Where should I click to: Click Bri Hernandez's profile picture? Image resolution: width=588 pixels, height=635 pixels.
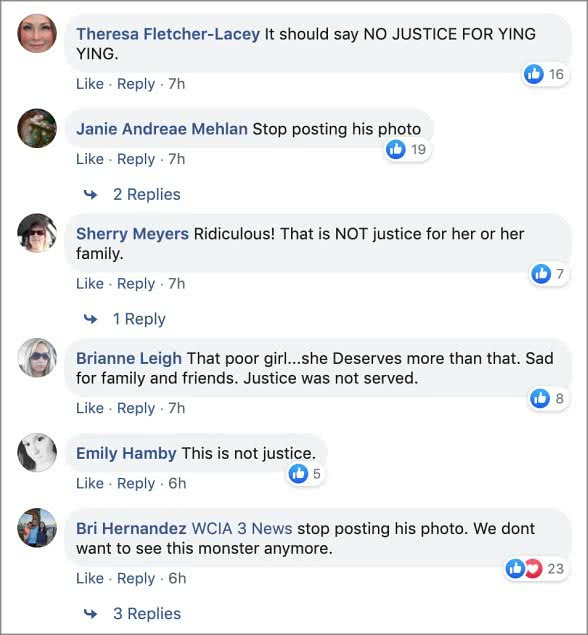tap(37, 528)
